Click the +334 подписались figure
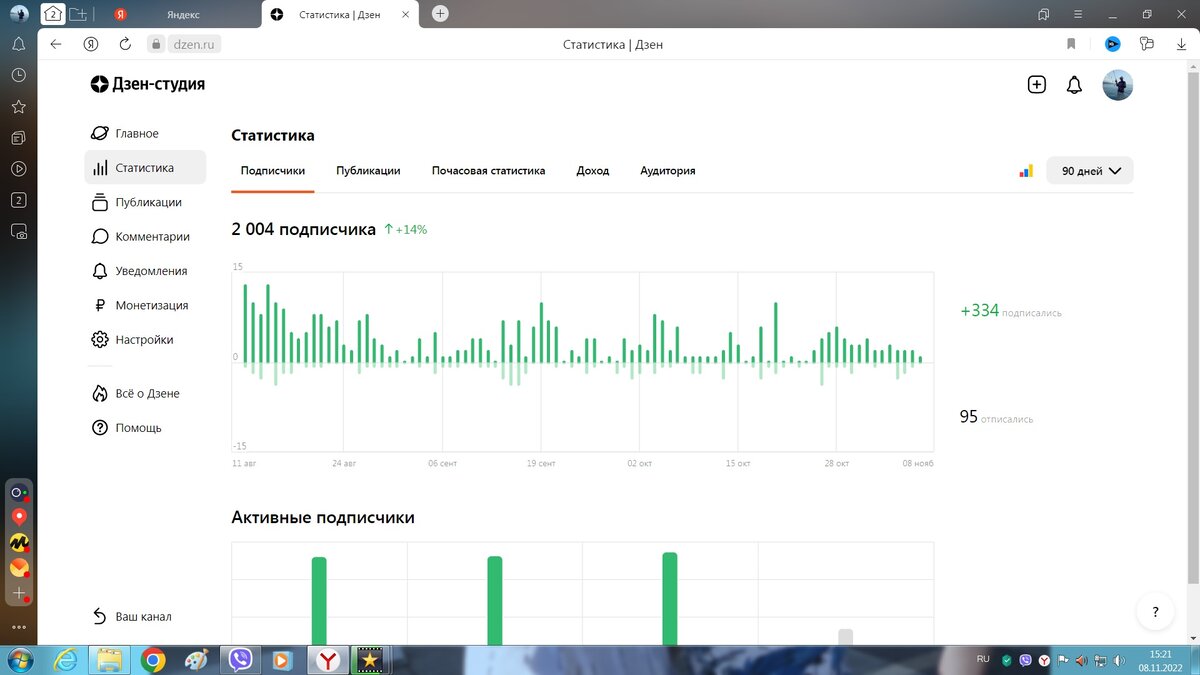Image resolution: width=1200 pixels, height=675 pixels. pos(1011,311)
